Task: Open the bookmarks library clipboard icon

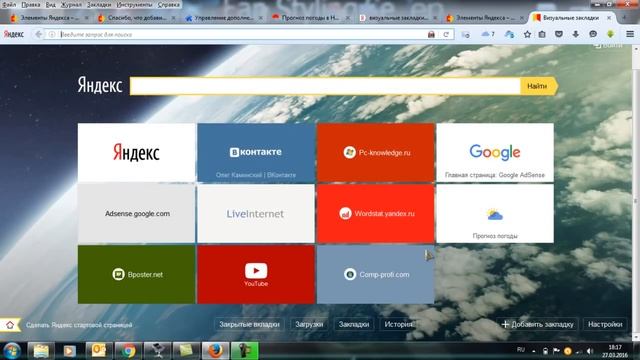Action: (542, 34)
